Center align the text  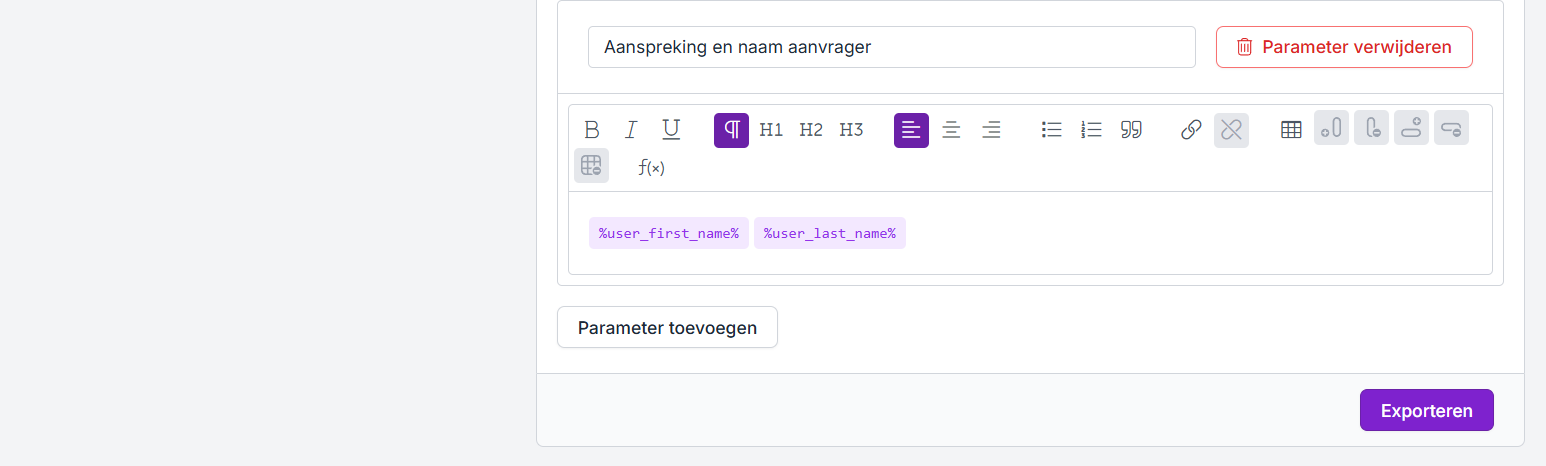click(x=951, y=130)
